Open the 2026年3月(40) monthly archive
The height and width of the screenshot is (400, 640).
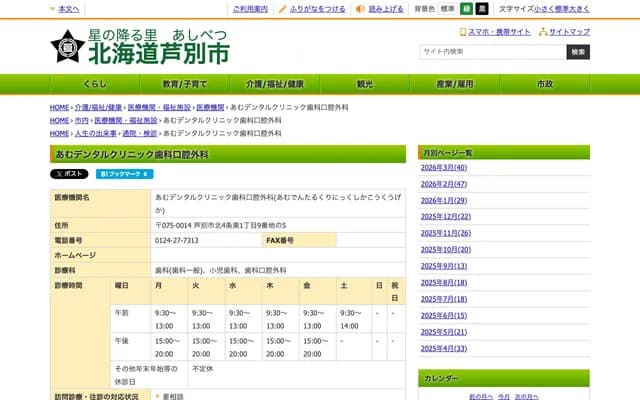tap(444, 168)
